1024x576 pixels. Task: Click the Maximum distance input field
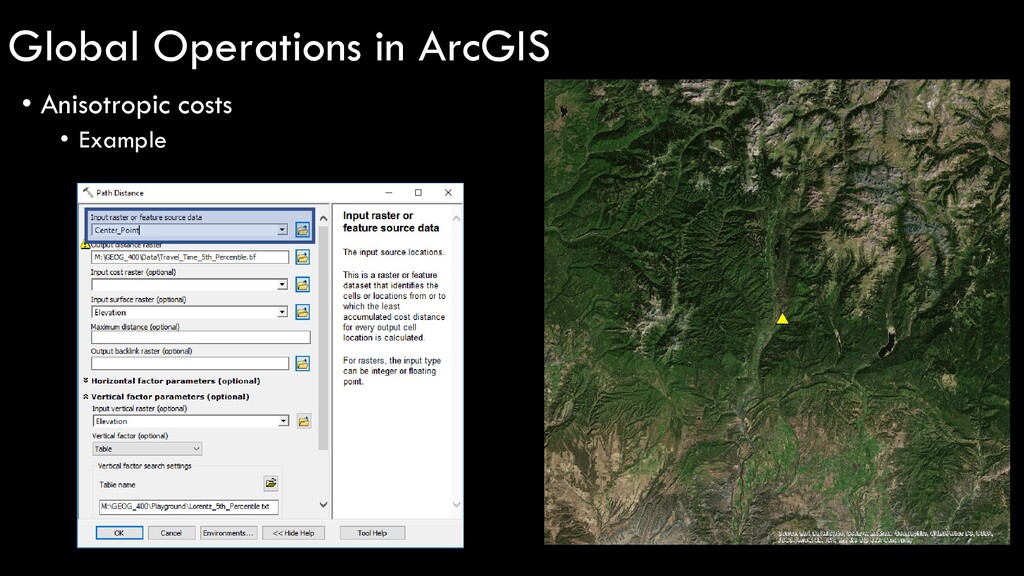(200, 338)
